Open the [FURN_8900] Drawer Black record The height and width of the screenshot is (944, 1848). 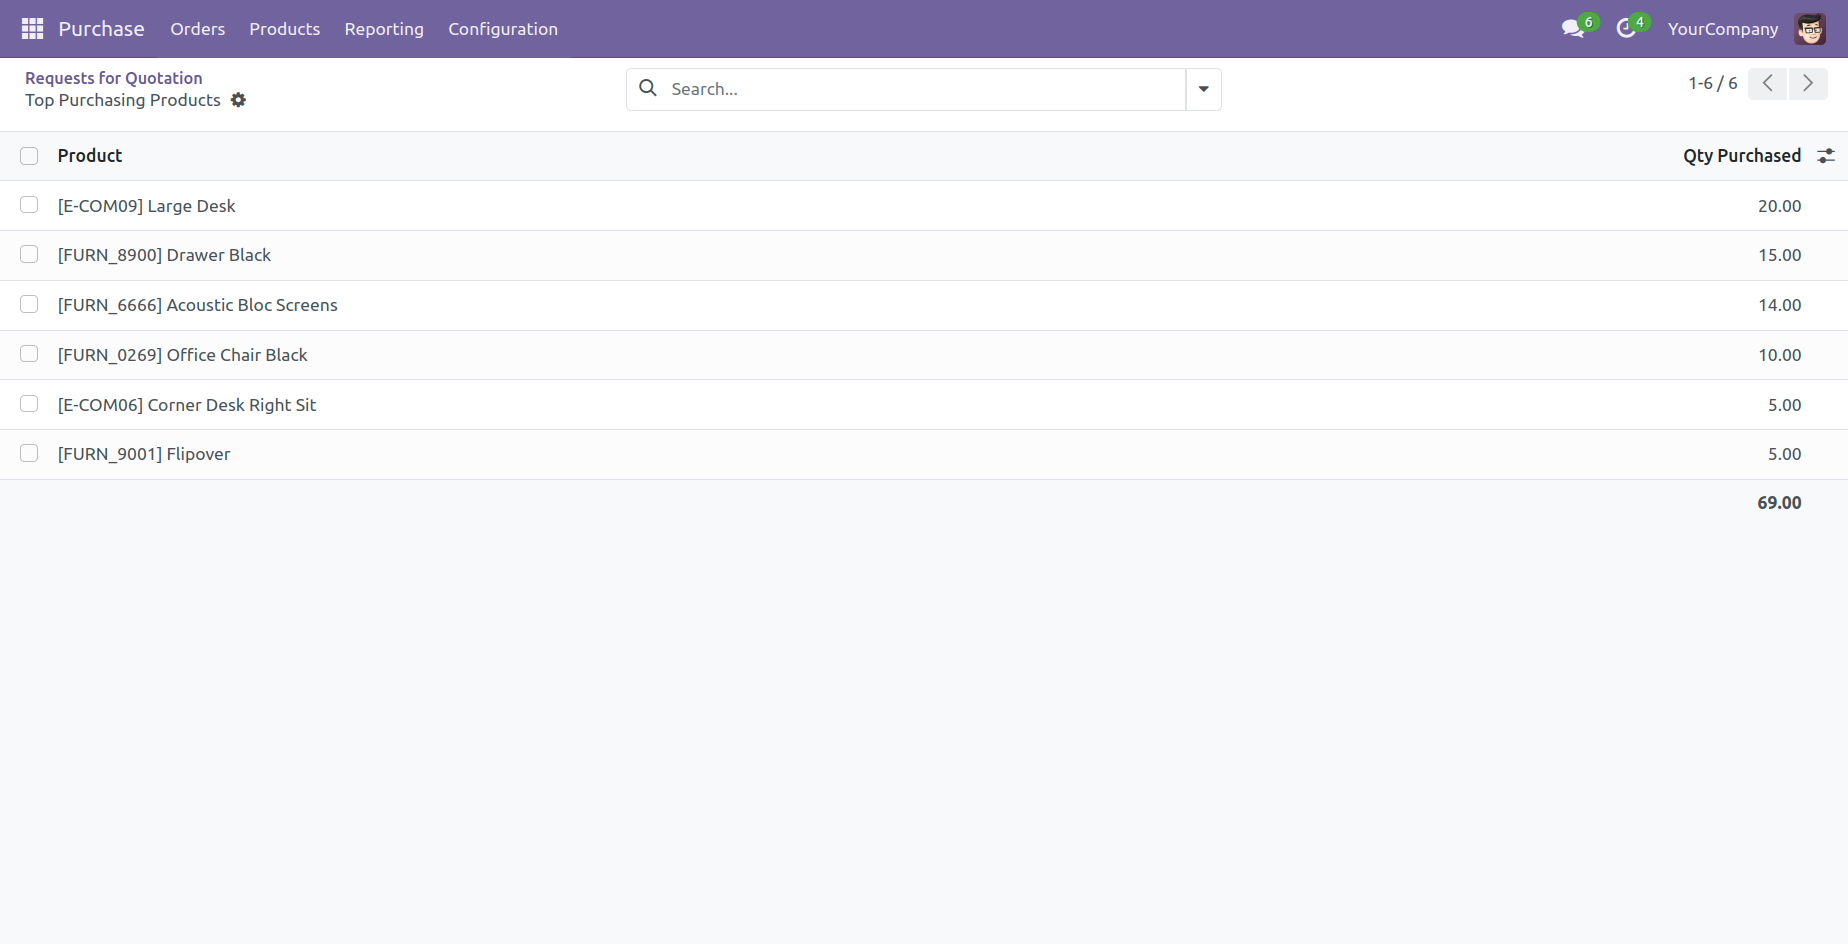click(165, 255)
